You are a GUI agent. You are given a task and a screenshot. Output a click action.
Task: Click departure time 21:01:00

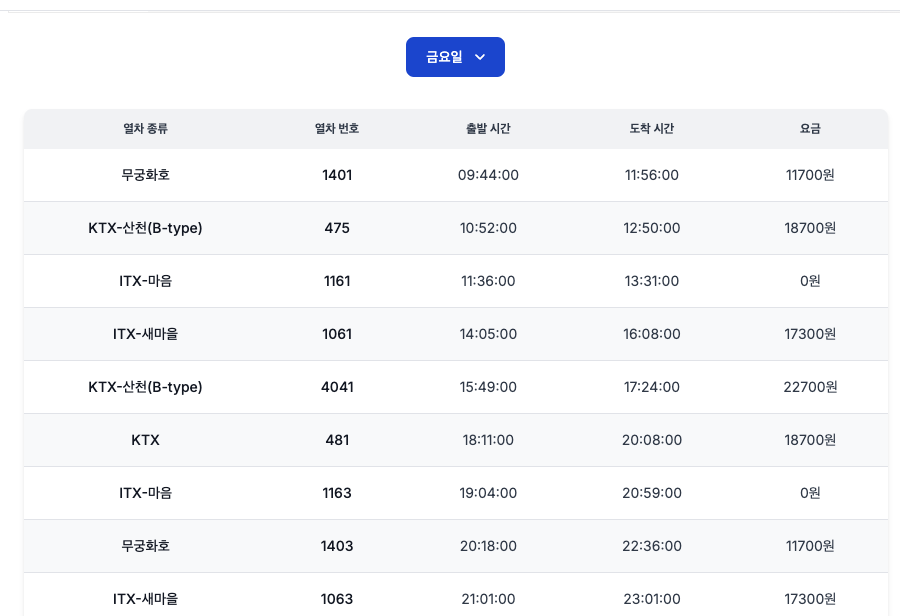click(488, 599)
